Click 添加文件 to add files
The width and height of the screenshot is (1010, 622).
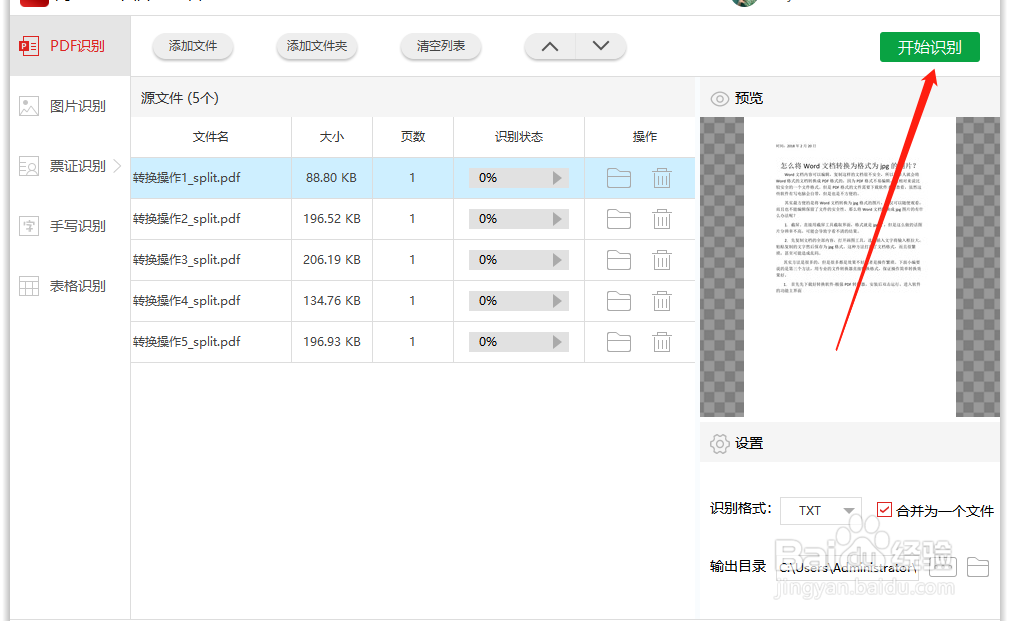pyautogui.click(x=192, y=46)
